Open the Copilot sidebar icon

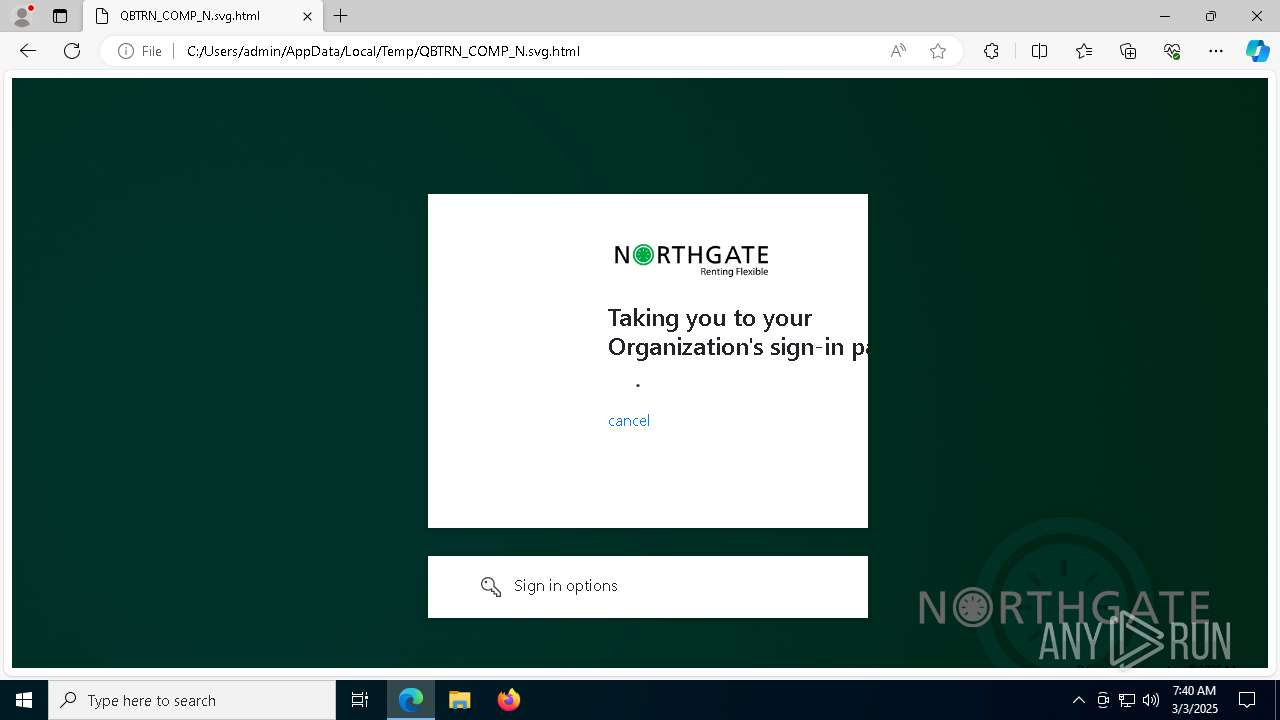[x=1257, y=51]
